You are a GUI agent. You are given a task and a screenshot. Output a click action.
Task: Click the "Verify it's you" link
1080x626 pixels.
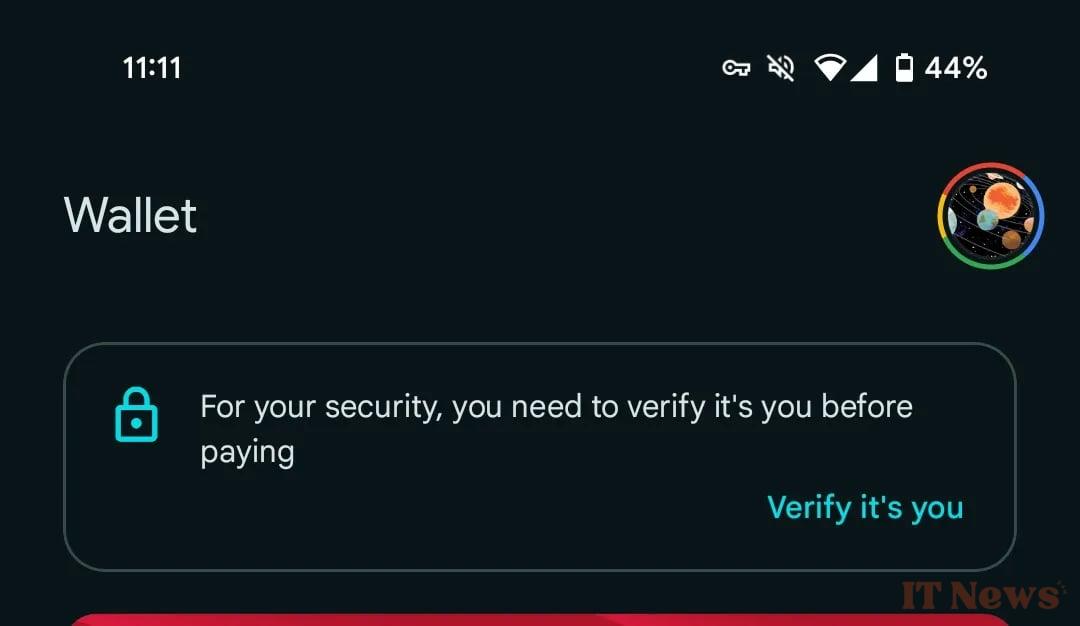(865, 508)
